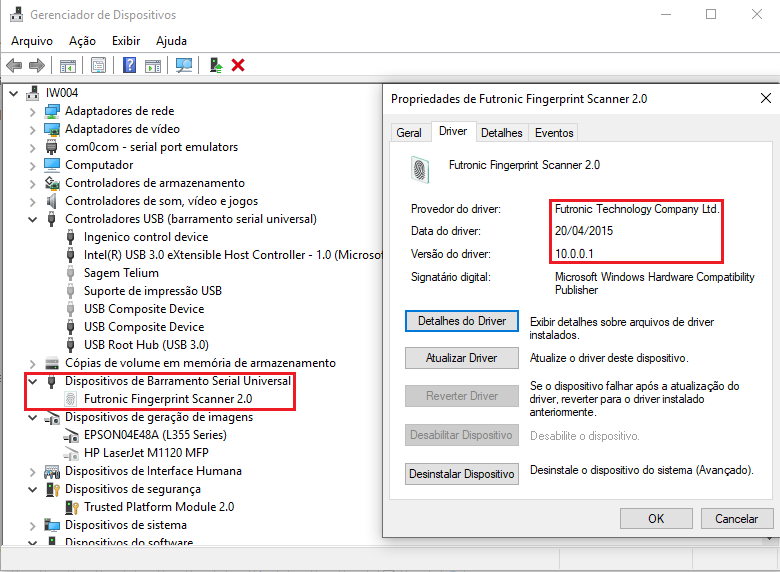The image size is (780, 572).
Task: Click the Atualizar Driver button
Action: (x=461, y=358)
